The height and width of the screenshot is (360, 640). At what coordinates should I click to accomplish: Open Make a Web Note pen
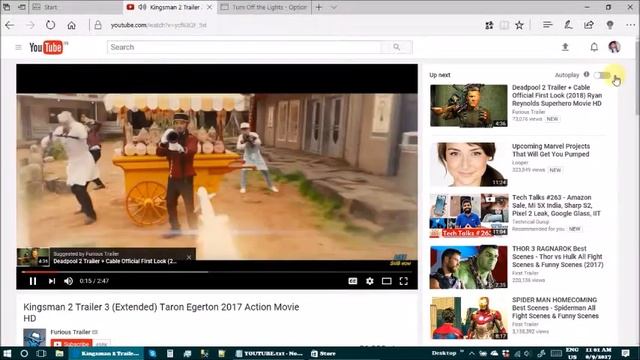click(568, 25)
